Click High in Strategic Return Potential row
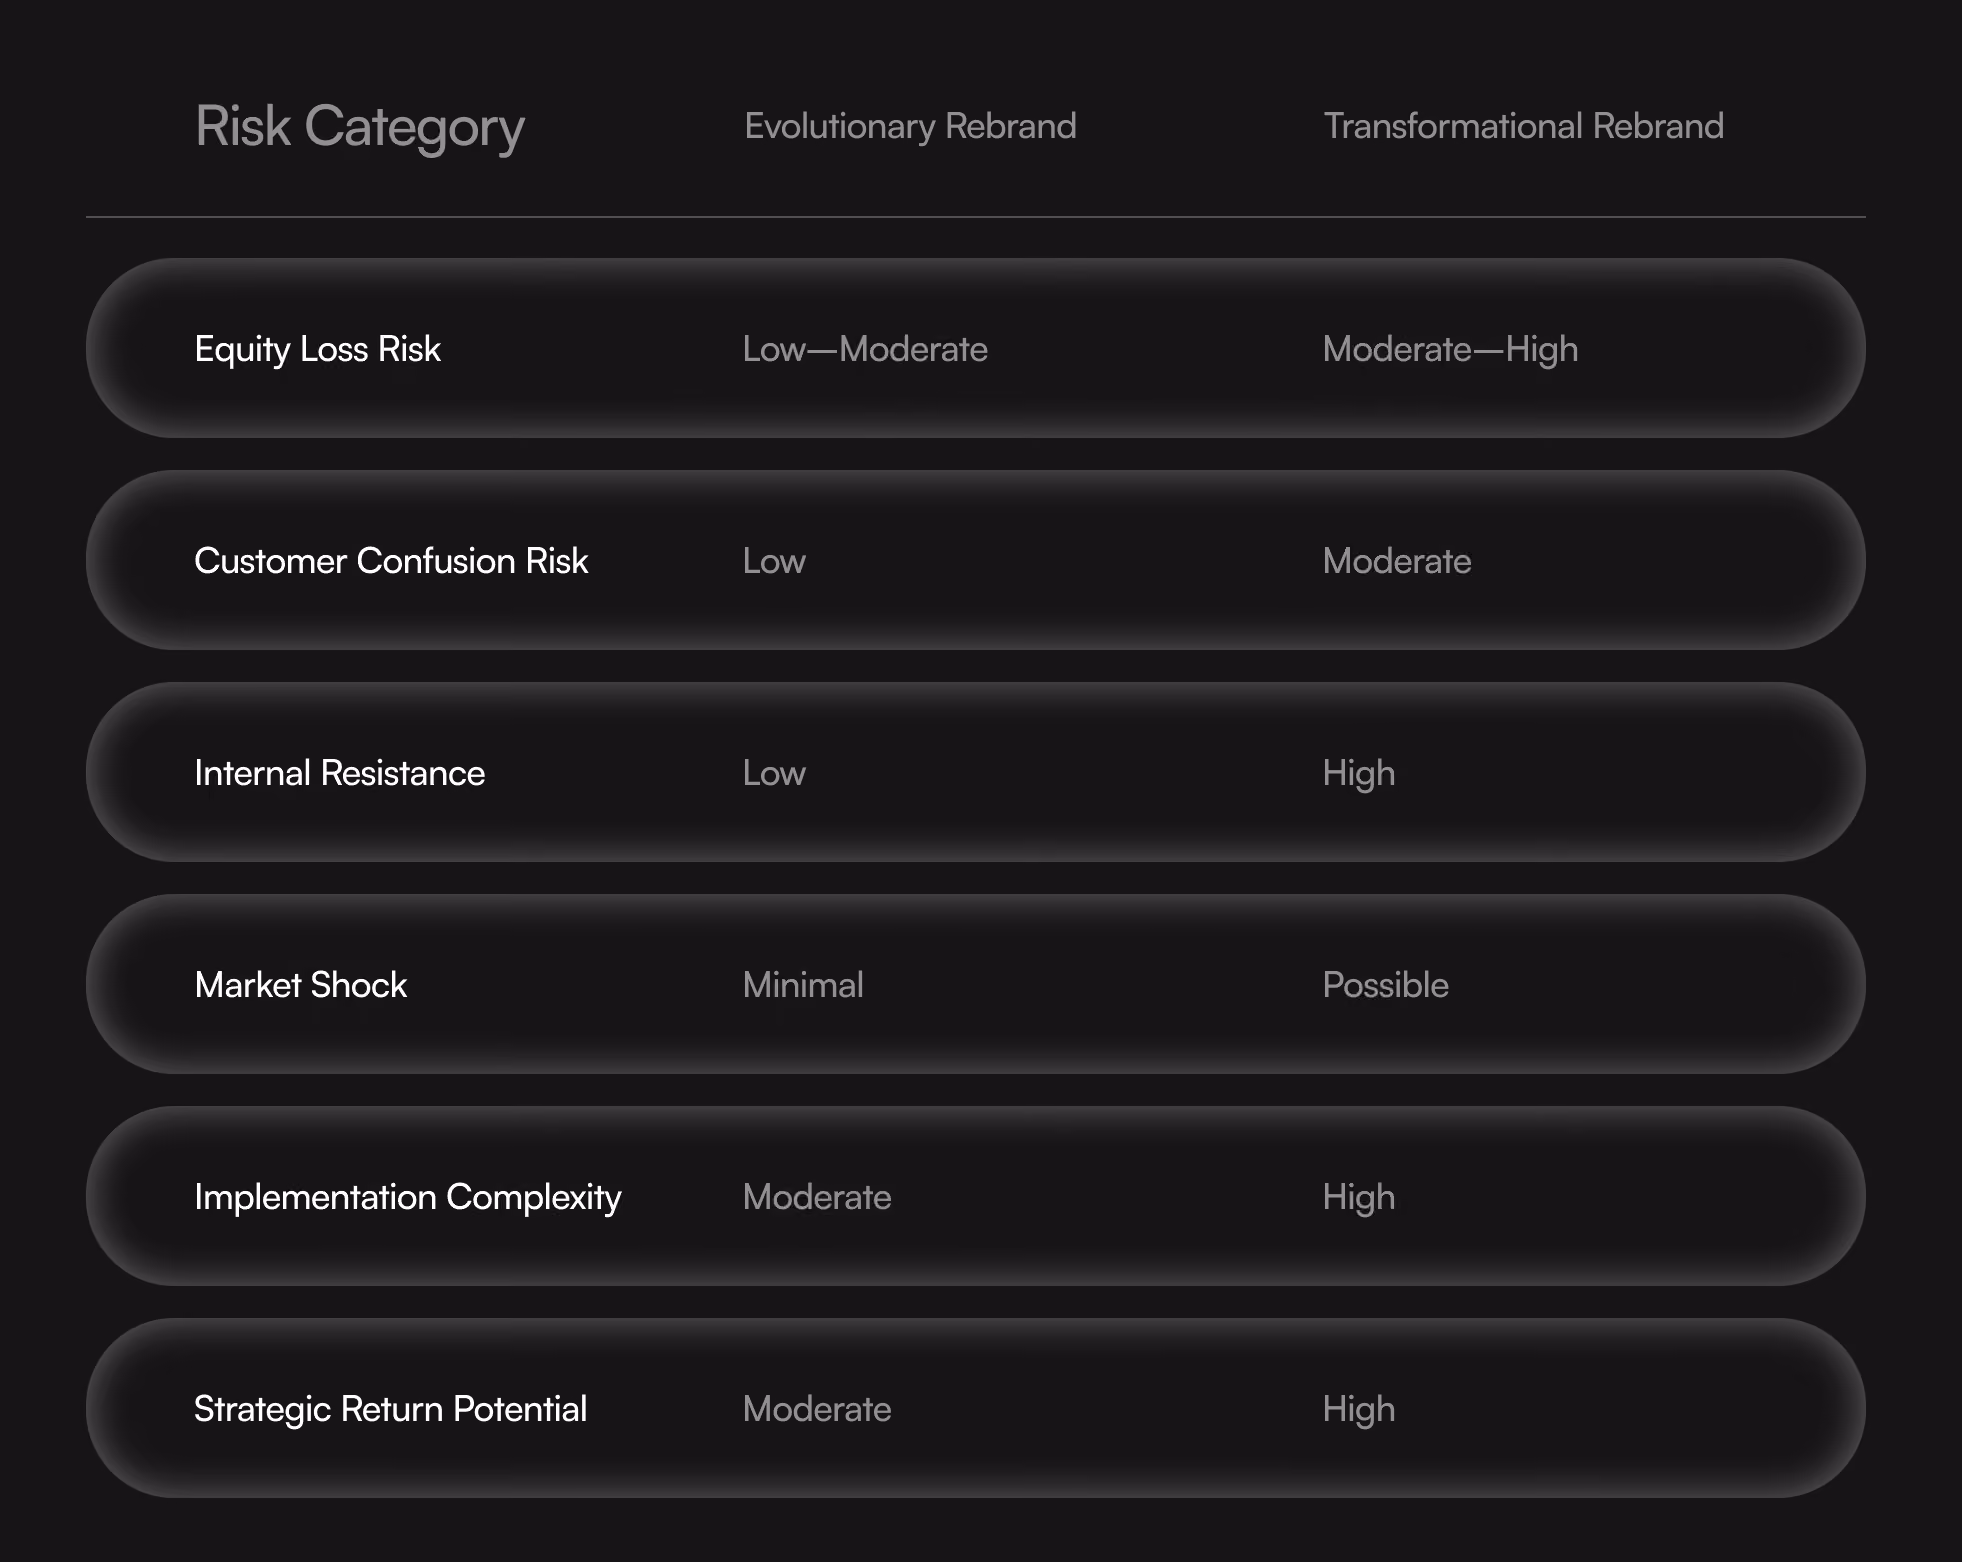This screenshot has height=1562, width=1962. coord(1358,1410)
